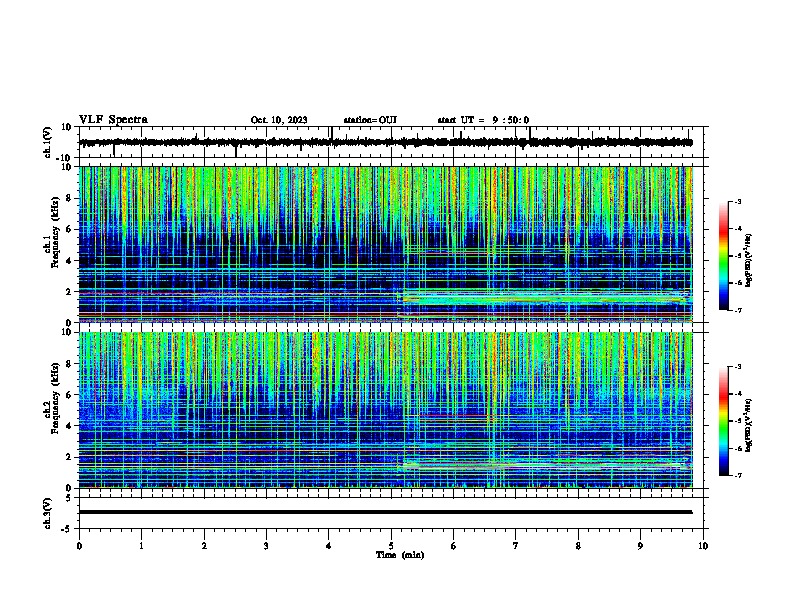Click the "9" tick on the Time axis
This screenshot has width=792, height=612.
[x=641, y=546]
